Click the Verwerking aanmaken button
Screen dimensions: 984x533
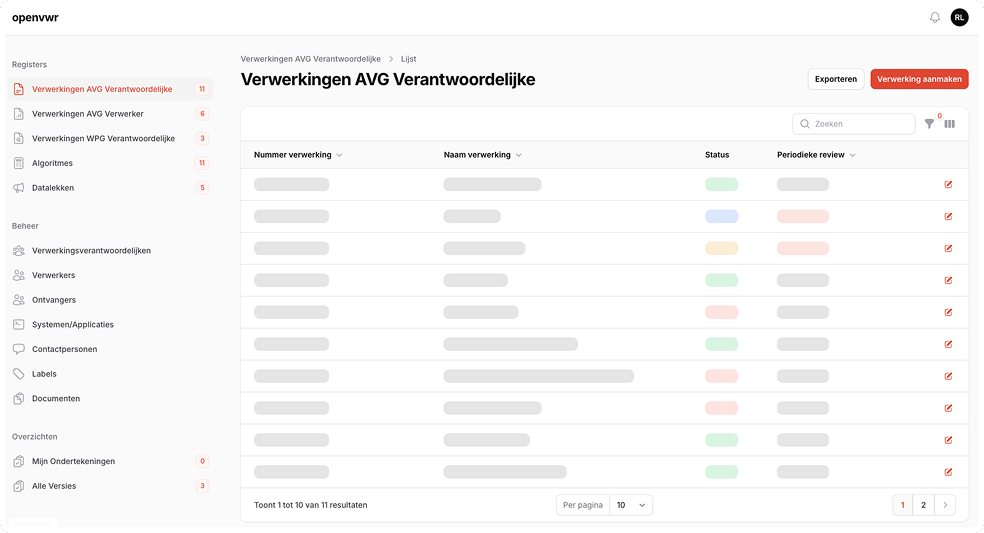(919, 79)
